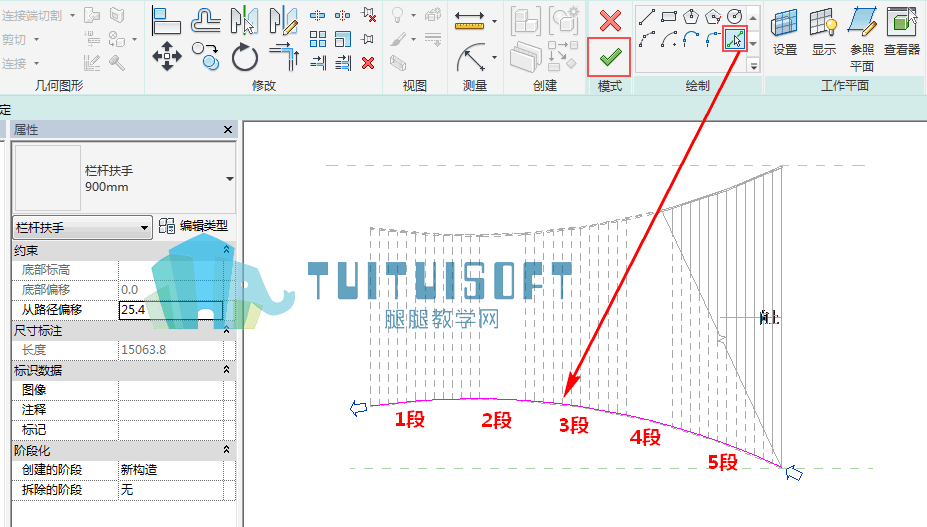The width and height of the screenshot is (927, 527).
Task: Select the Align tool in Modify panel
Action: coord(166,20)
